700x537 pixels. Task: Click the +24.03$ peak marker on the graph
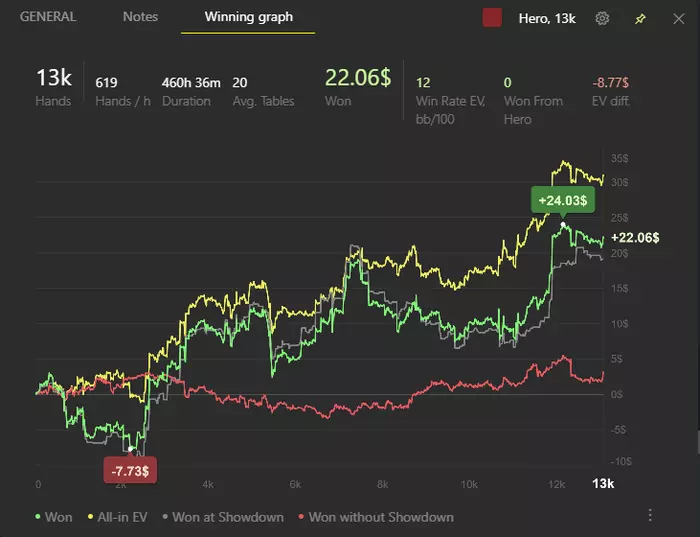click(564, 200)
